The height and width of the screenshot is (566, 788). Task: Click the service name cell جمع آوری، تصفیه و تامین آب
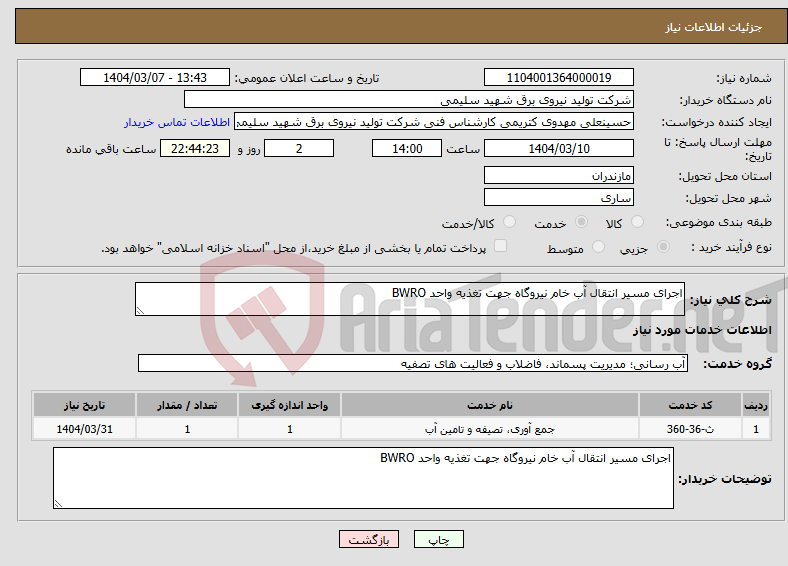[x=489, y=429]
